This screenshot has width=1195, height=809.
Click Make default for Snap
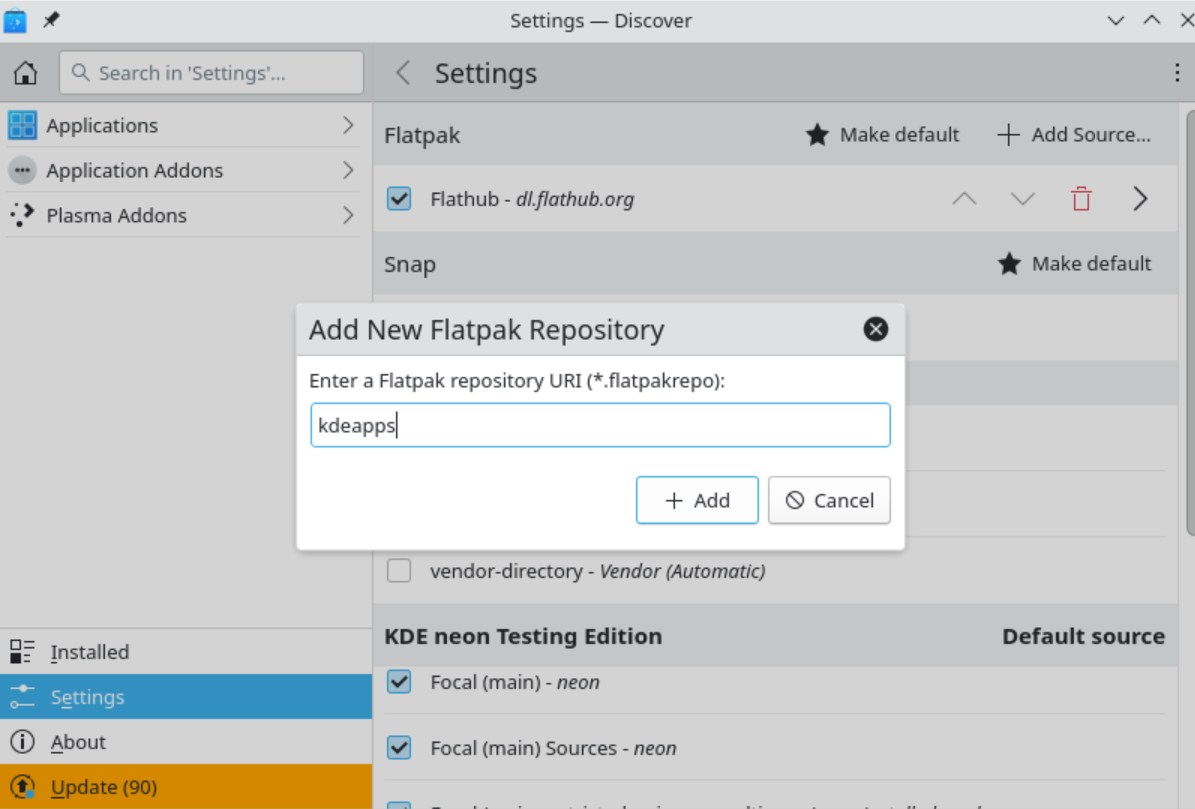1075,264
